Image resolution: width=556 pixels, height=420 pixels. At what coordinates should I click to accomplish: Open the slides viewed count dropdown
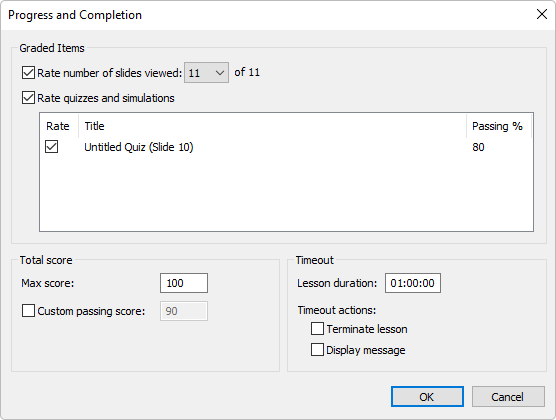(206, 73)
